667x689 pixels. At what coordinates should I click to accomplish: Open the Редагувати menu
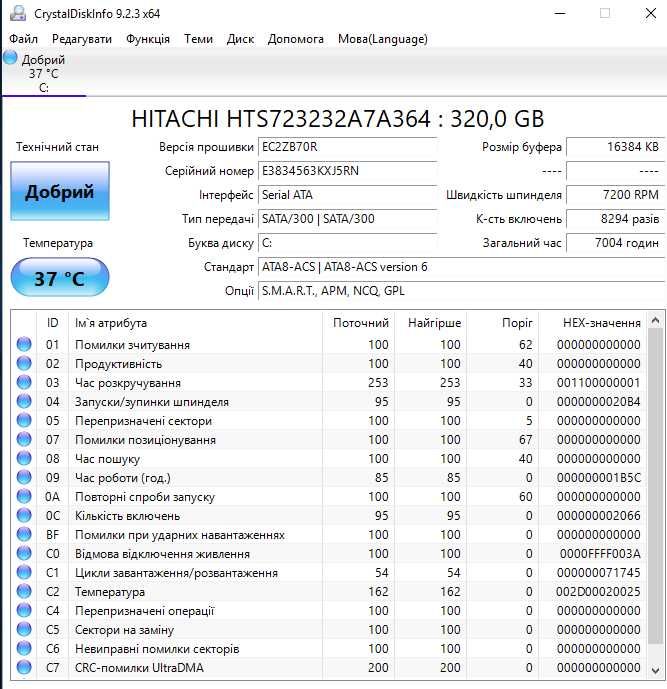(x=82, y=39)
